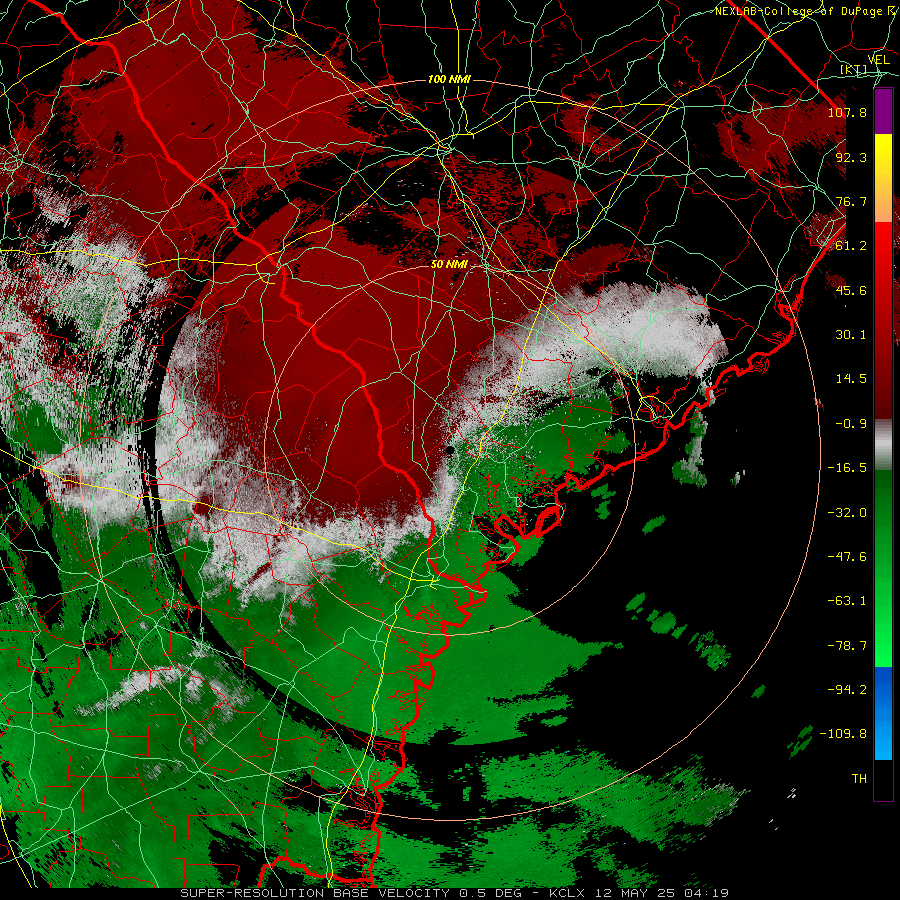Screen dimensions: 900x900
Task: Select the gray-white near-zero color bar segment
Action: tap(883, 445)
